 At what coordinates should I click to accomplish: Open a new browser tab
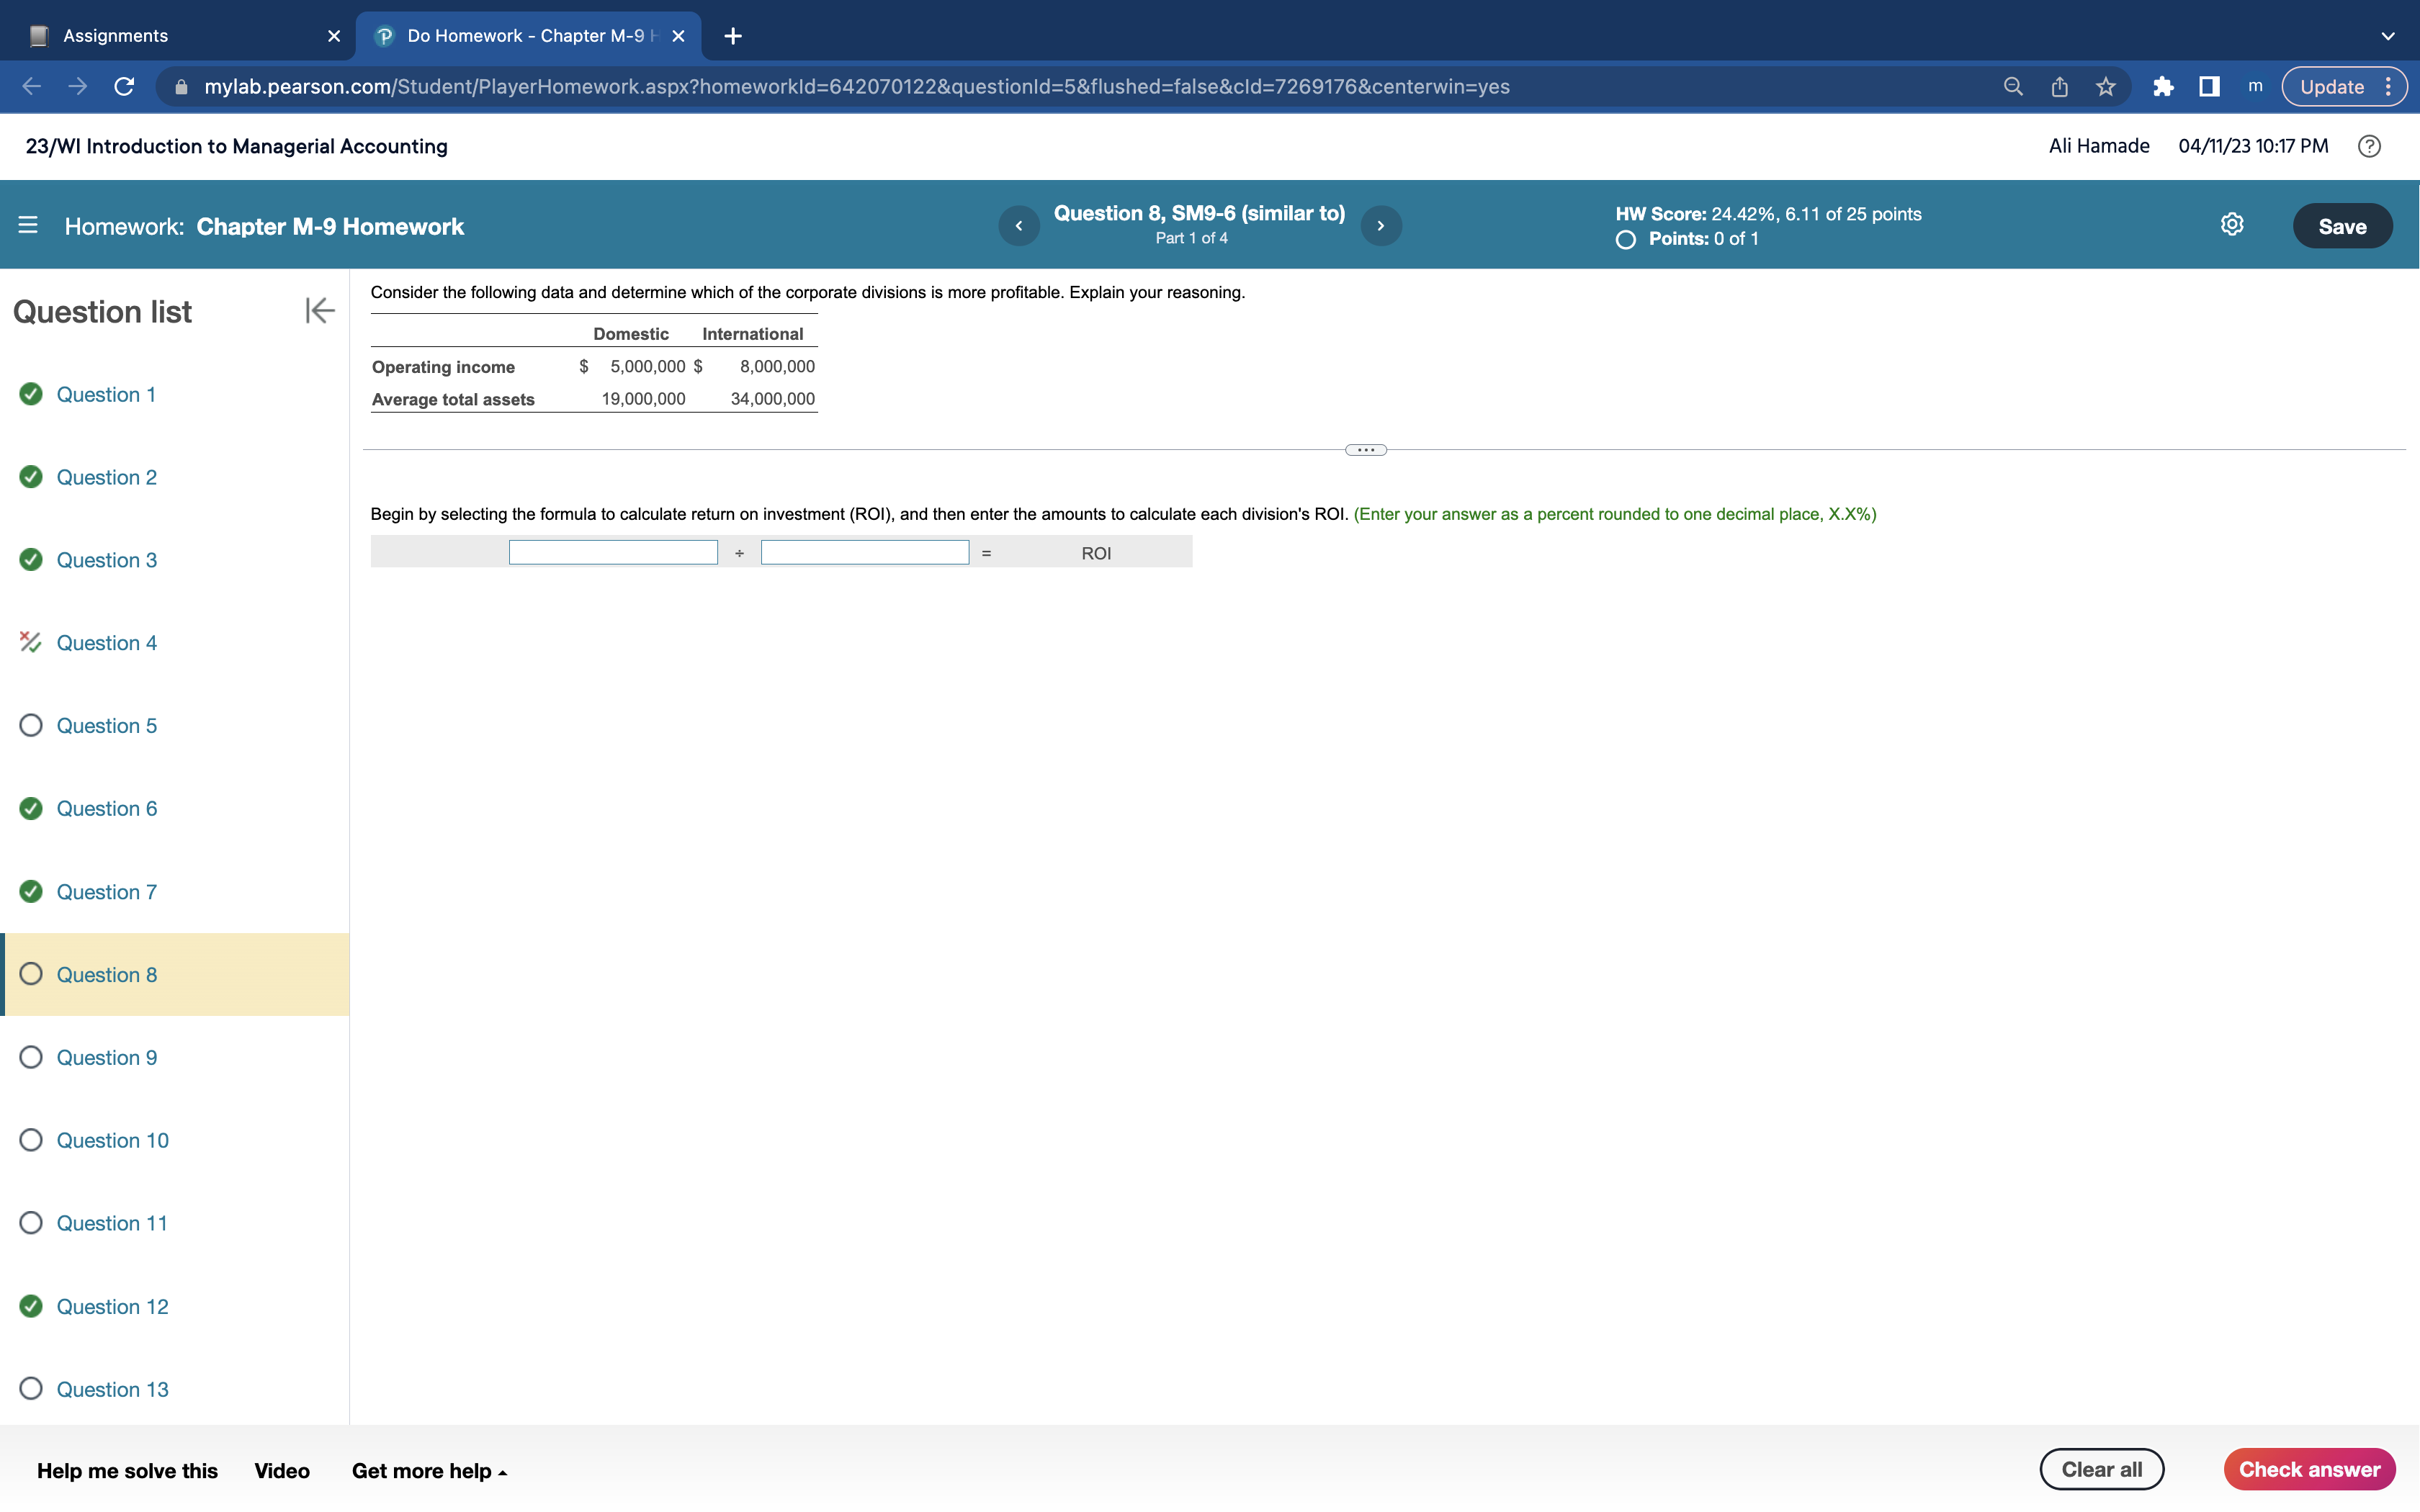[733, 36]
